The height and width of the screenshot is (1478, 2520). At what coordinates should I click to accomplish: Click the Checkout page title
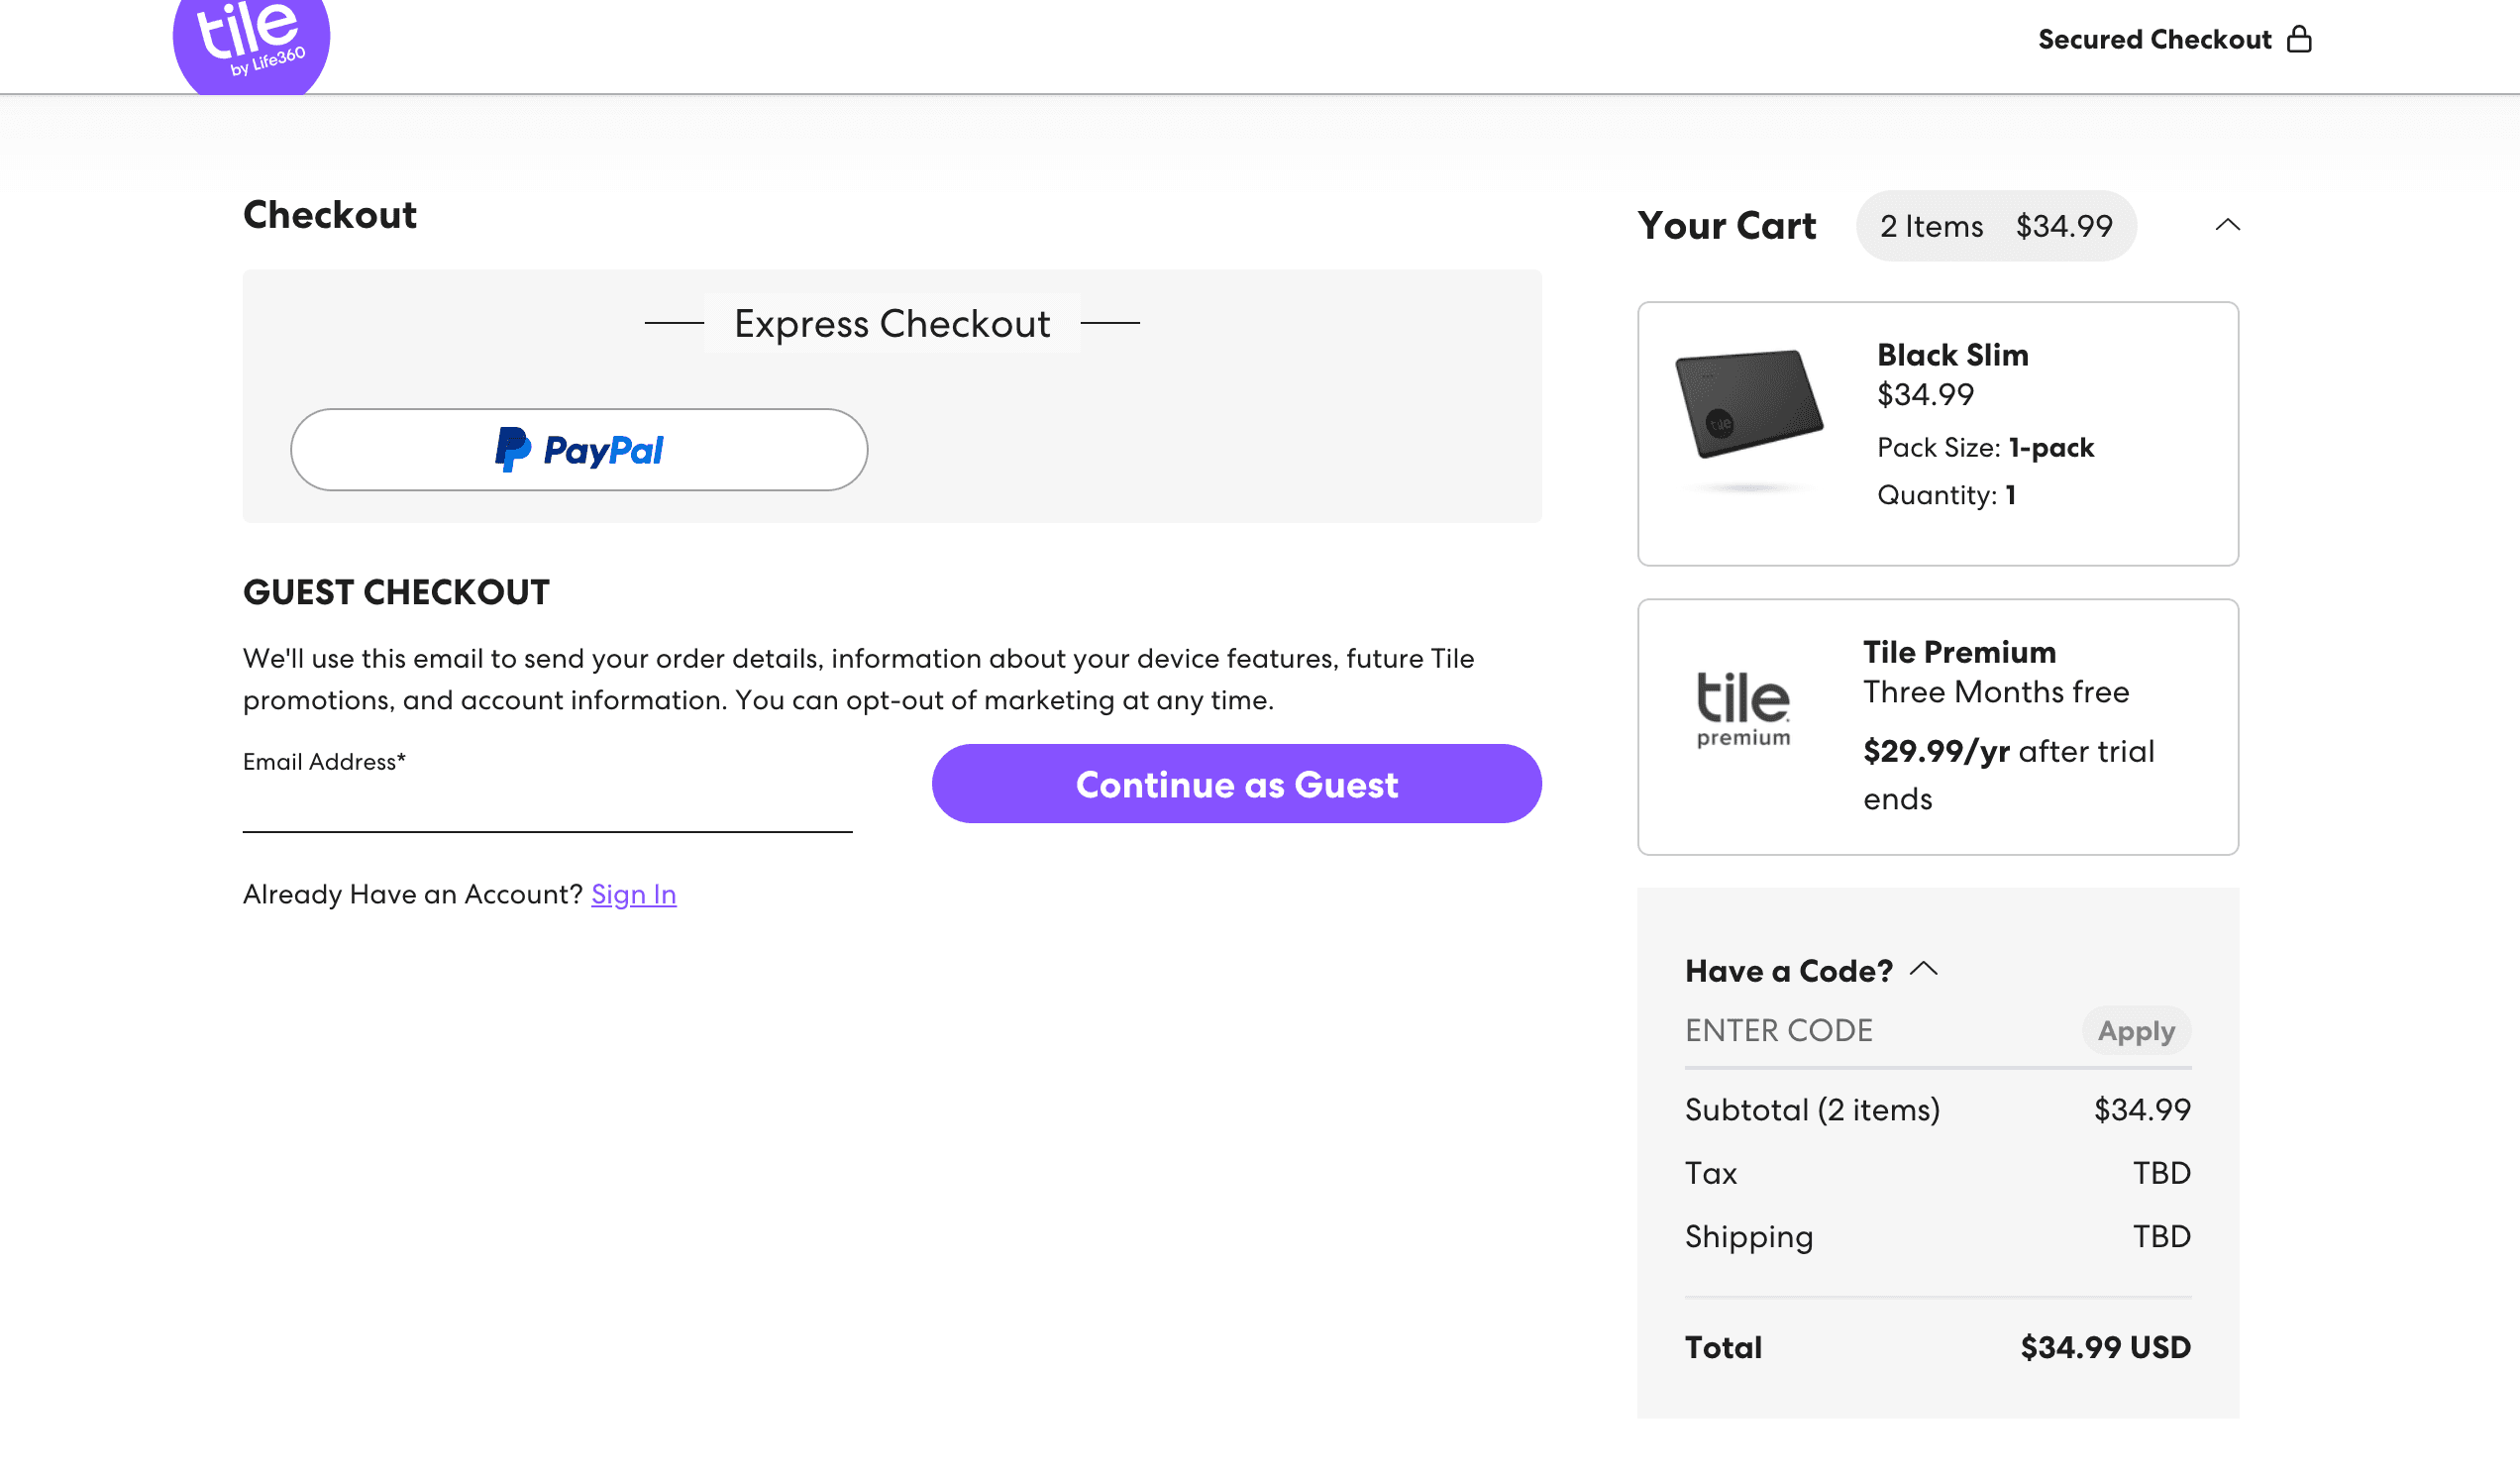(330, 215)
